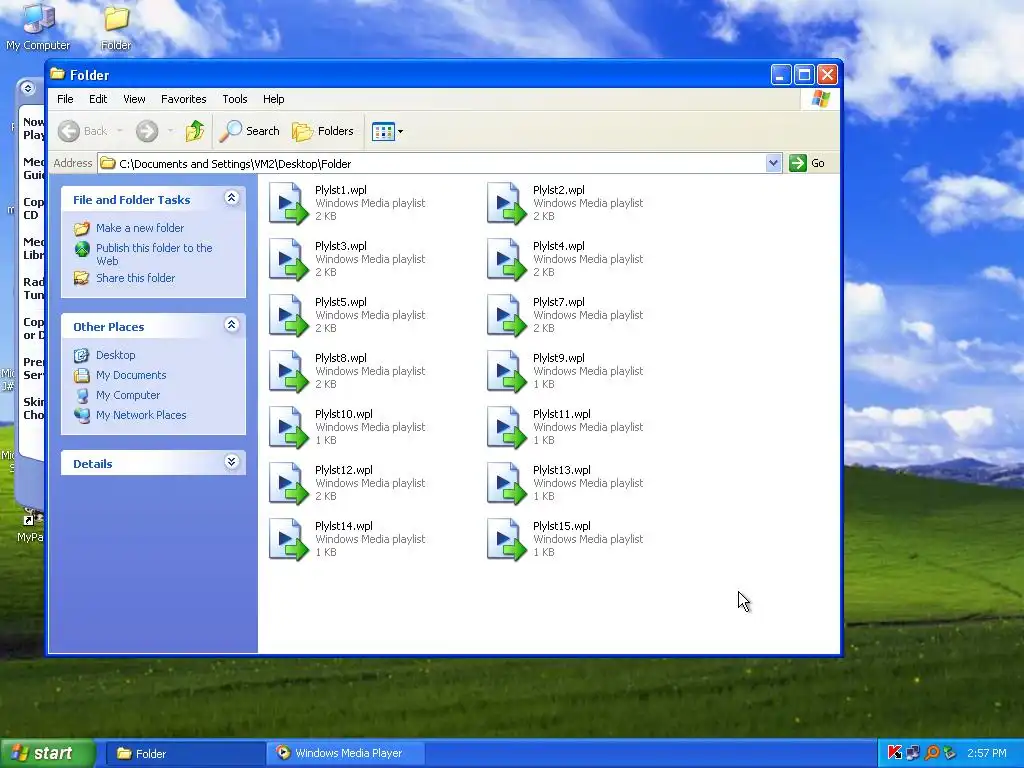
Task: Click the magnifier icon in system tray
Action: click(932, 753)
